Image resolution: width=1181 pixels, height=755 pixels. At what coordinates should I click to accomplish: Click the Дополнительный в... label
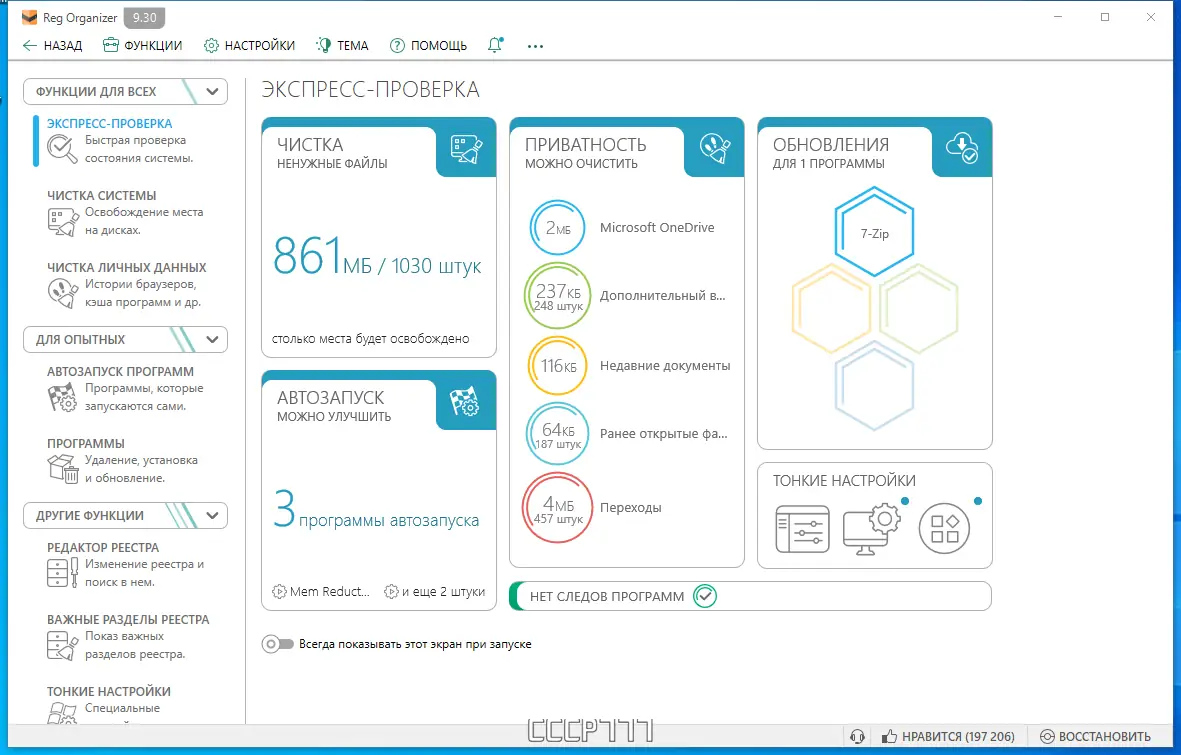point(663,295)
